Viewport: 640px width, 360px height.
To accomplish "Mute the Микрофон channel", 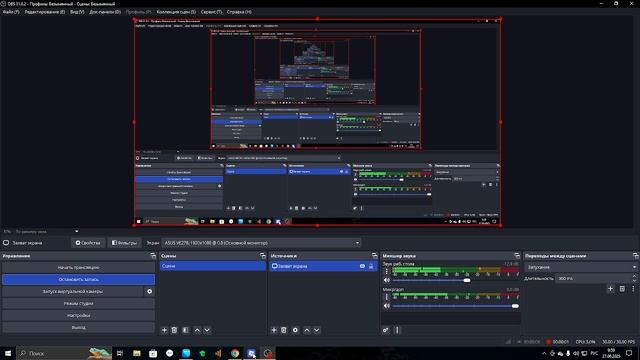I will [x=387, y=306].
